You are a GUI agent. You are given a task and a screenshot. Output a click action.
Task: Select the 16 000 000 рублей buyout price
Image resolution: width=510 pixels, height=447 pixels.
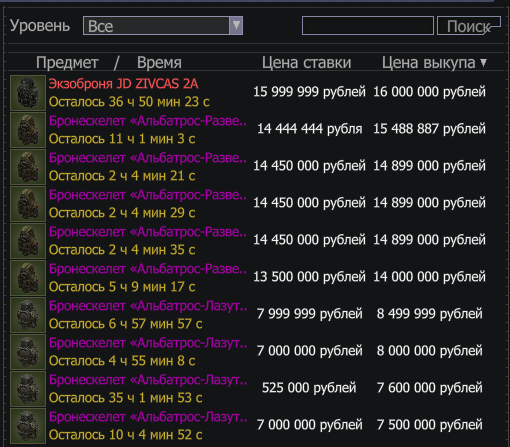(x=429, y=92)
